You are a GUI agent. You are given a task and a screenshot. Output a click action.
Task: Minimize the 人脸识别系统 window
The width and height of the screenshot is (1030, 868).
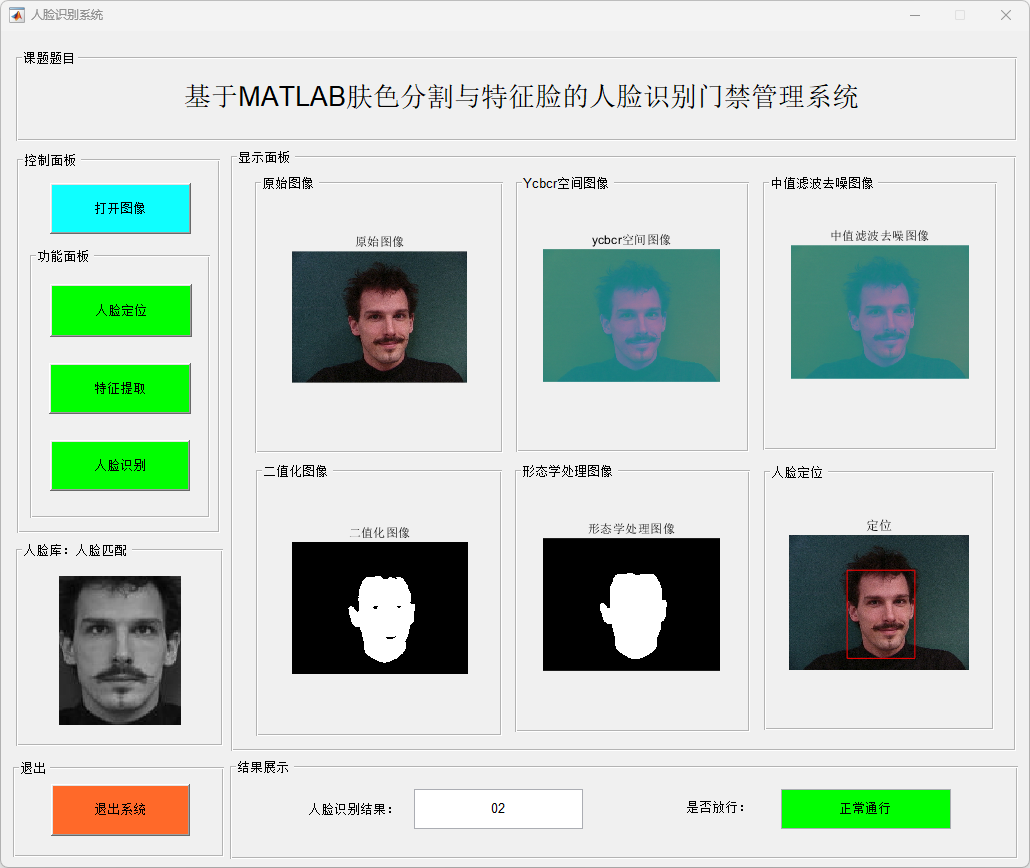915,15
